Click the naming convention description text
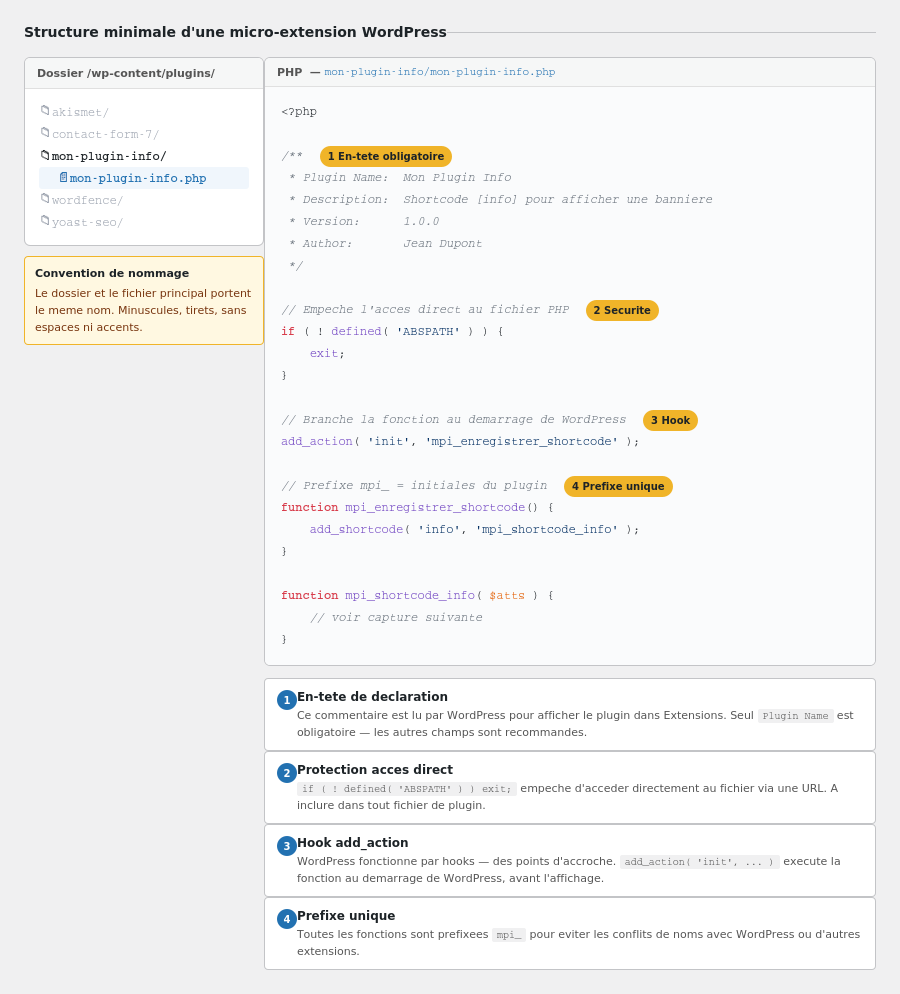Image resolution: width=900 pixels, height=994 pixels. tap(143, 310)
